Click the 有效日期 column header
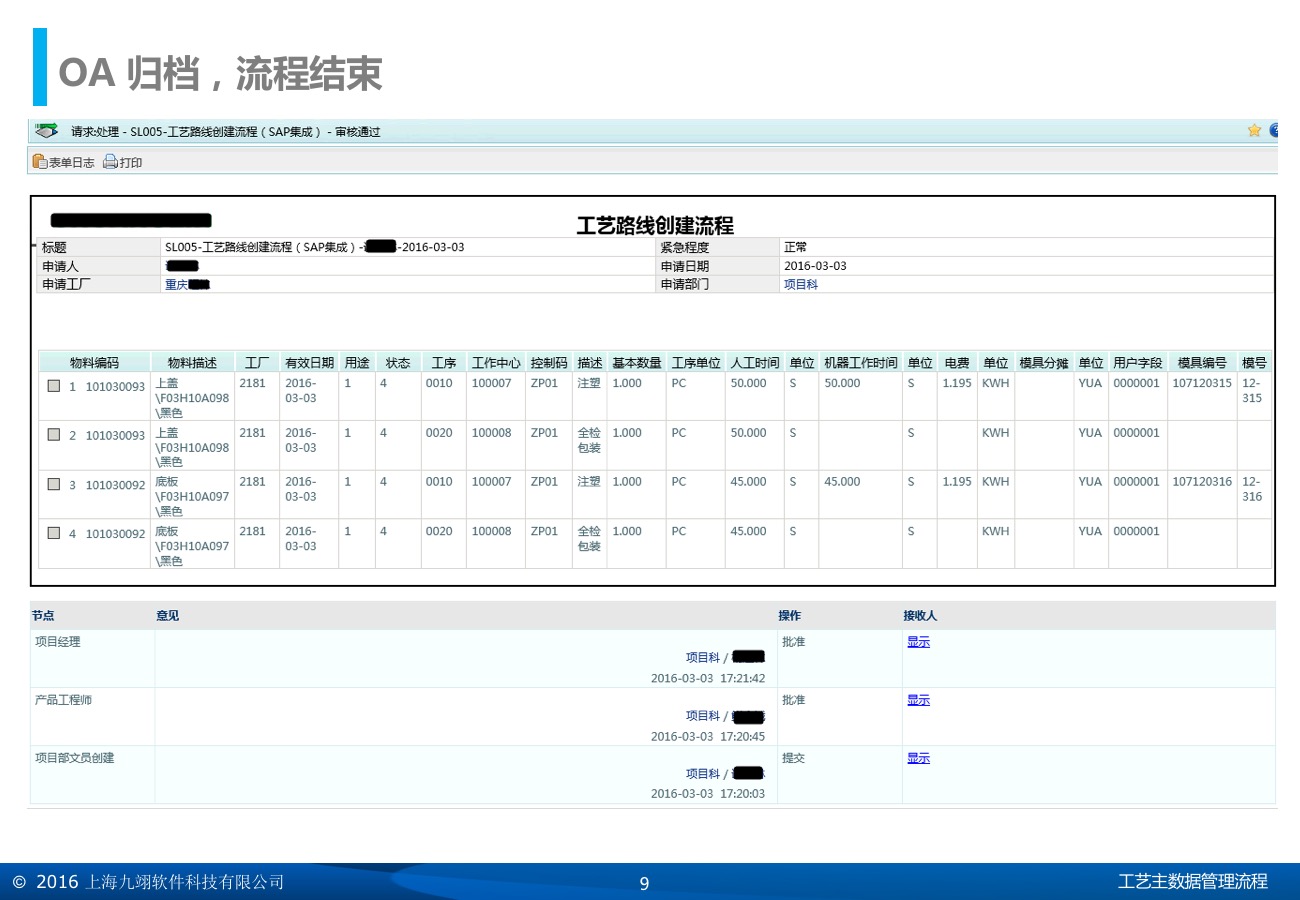The height and width of the screenshot is (900, 1300). tap(309, 363)
